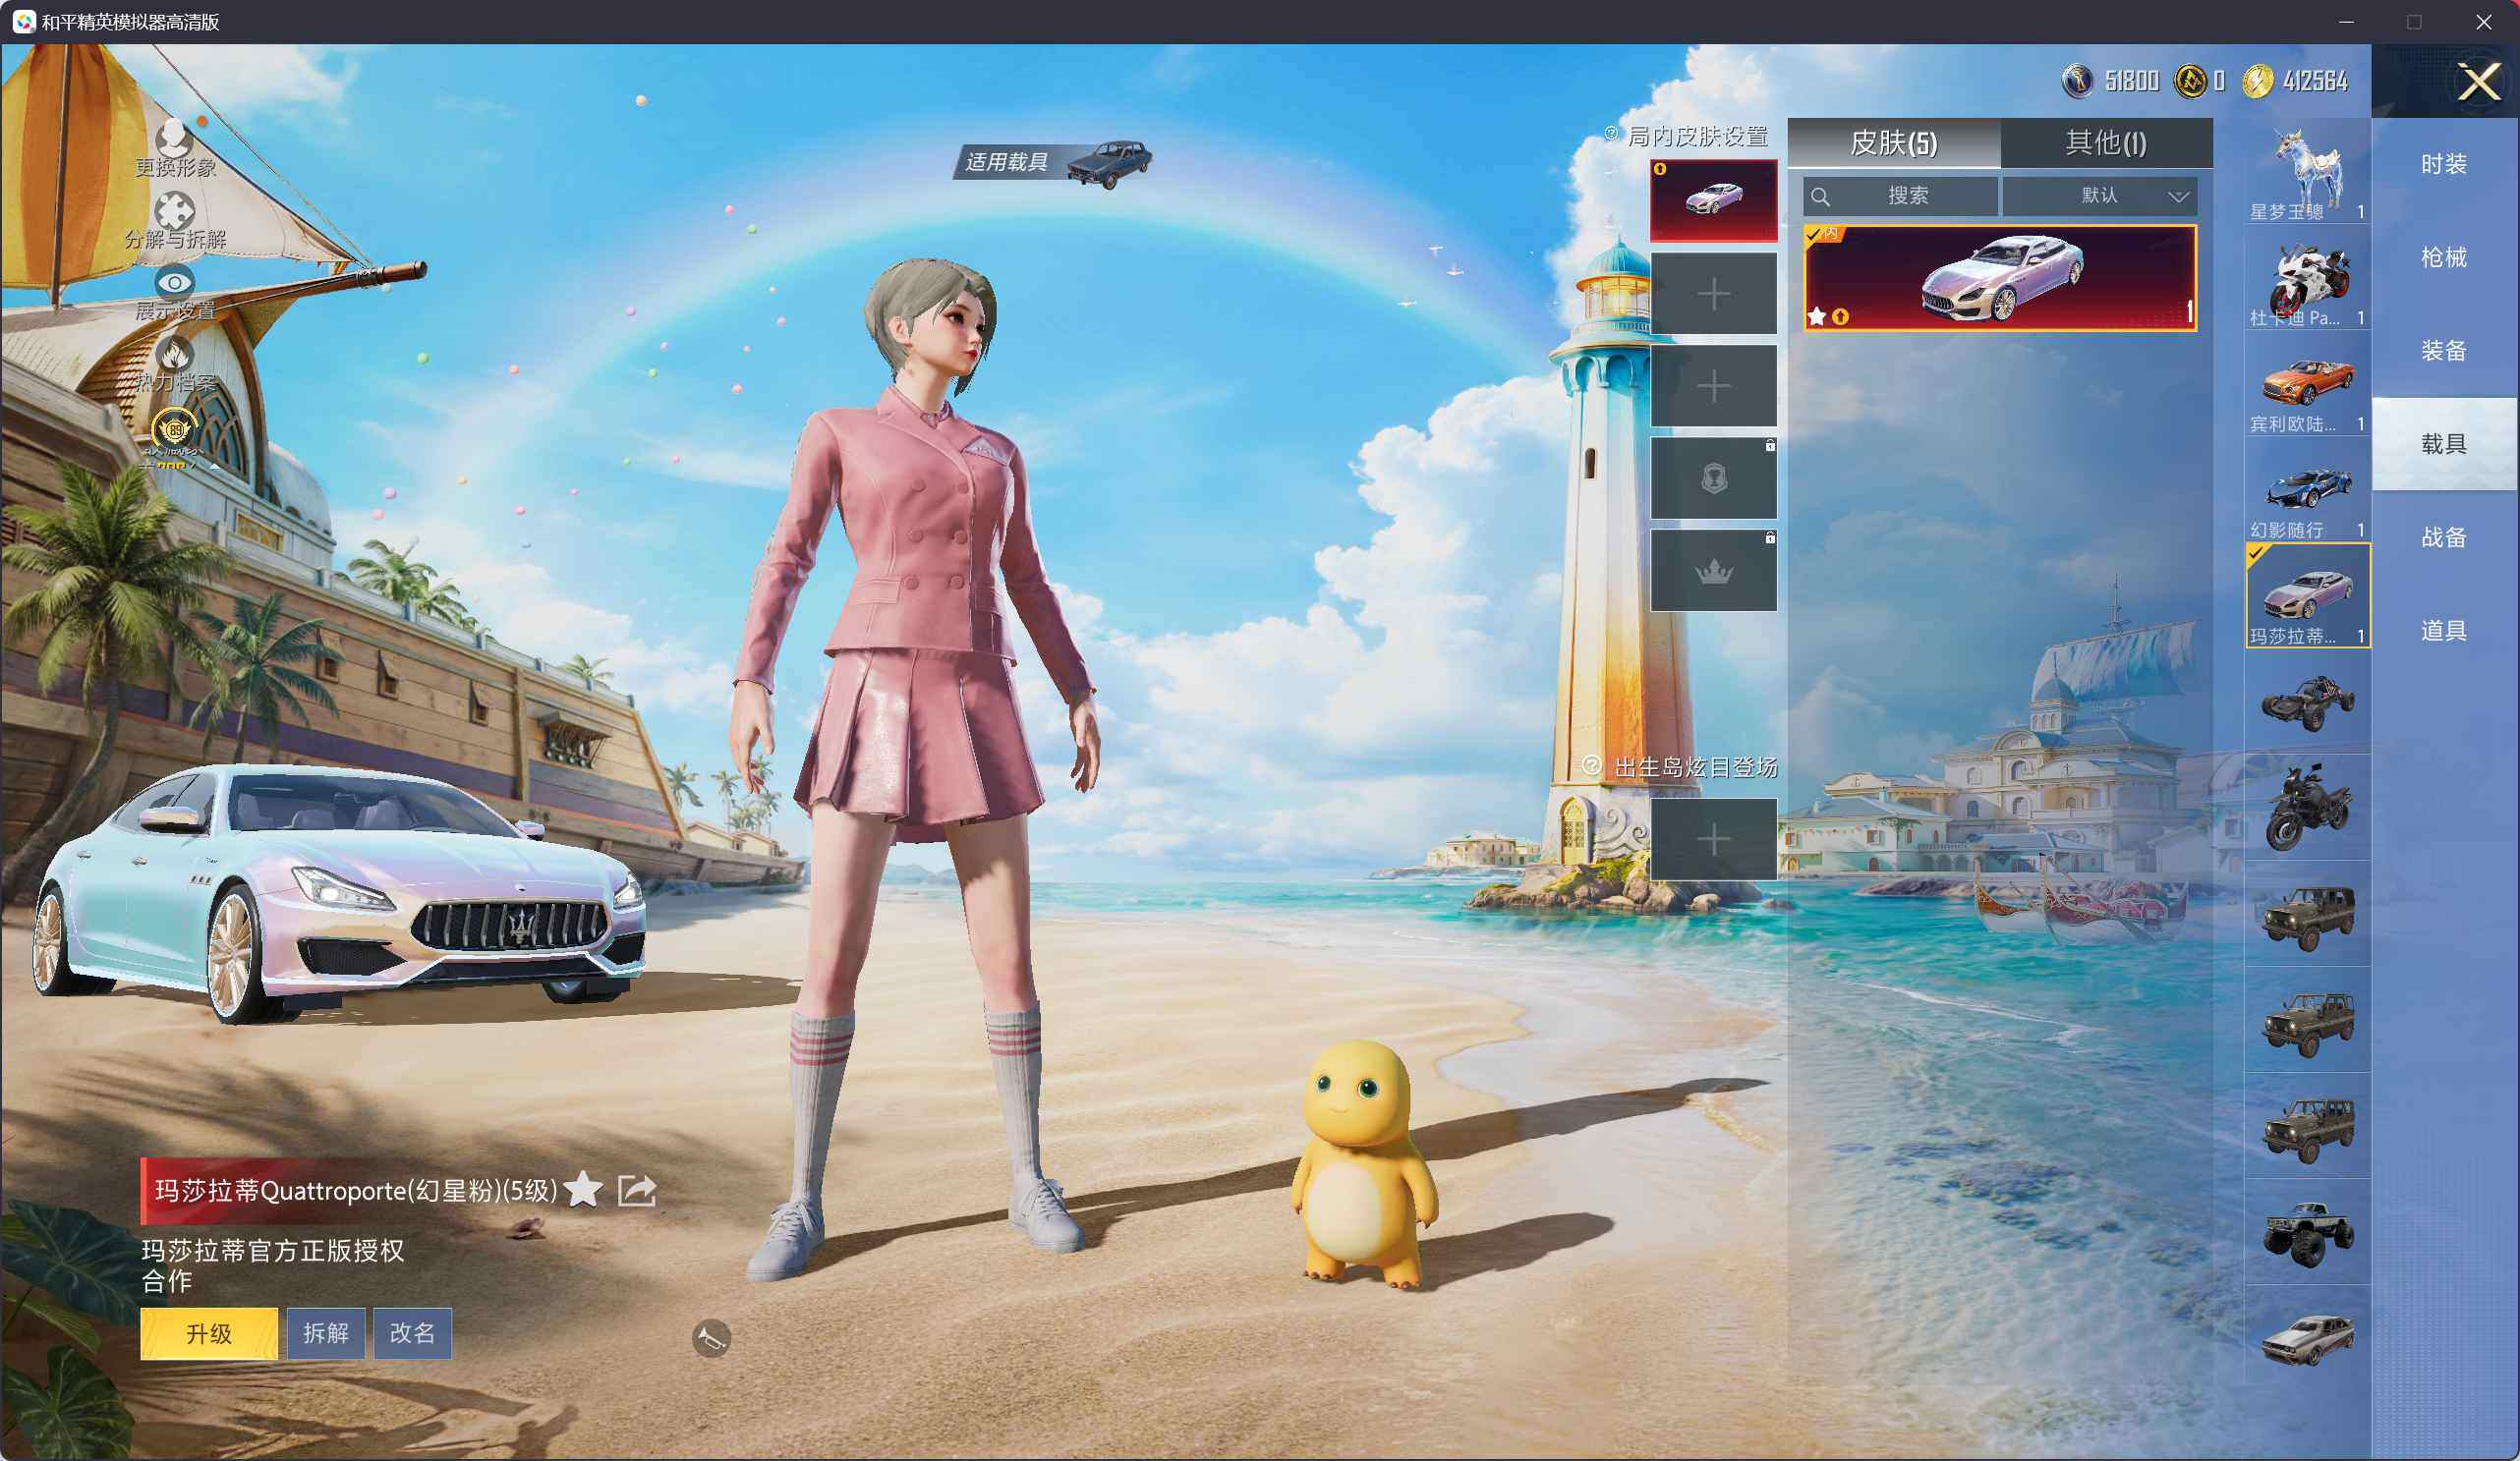2520x1461 pixels.
Task: Select the pink Maserati skin card
Action: point(1999,278)
